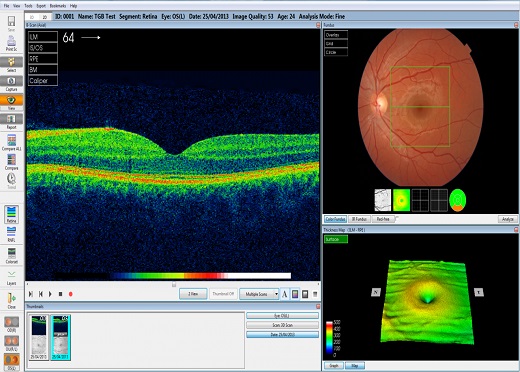Open the Overlays option on fundus

(x=336, y=35)
